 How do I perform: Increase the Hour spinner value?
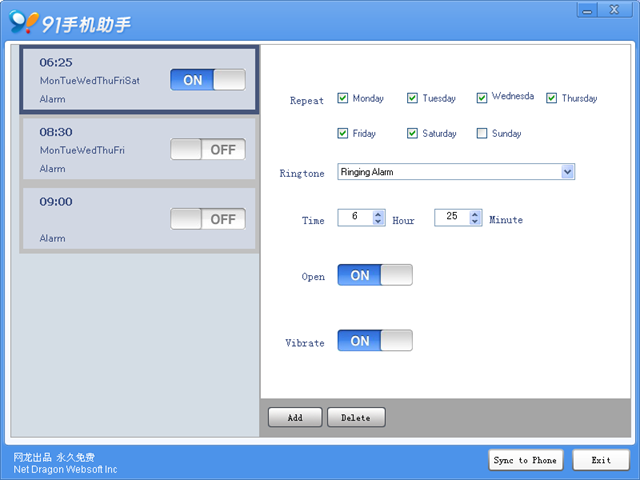[378, 214]
